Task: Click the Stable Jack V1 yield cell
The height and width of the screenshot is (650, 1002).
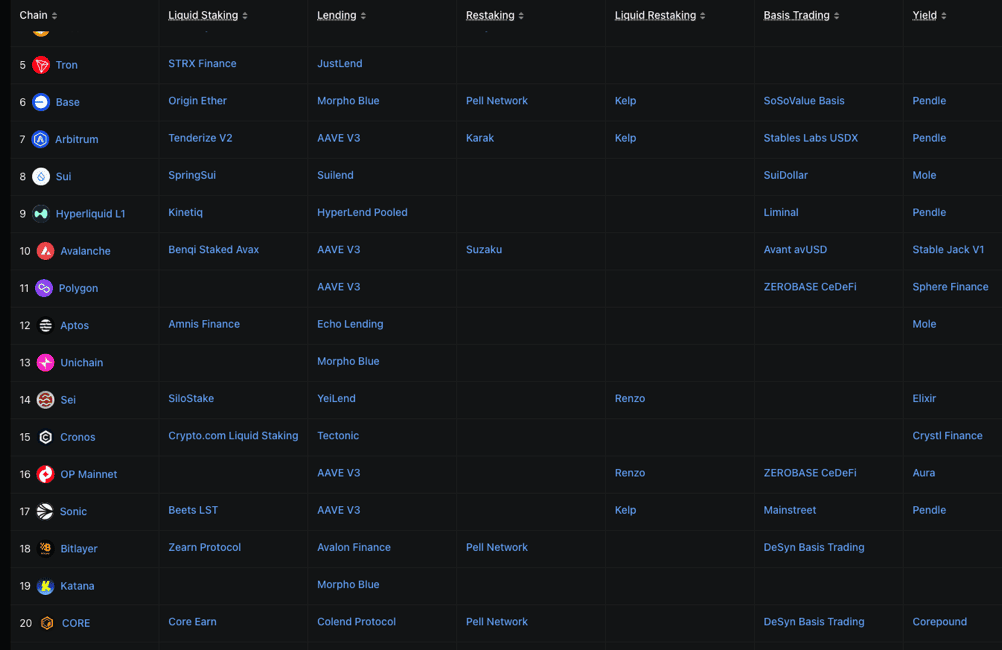Action: pyautogui.click(x=948, y=250)
